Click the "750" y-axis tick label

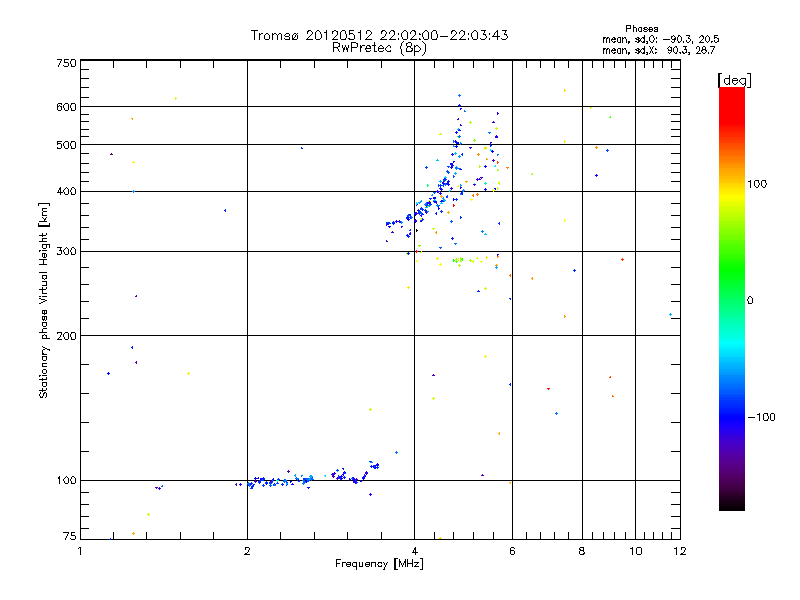(66, 63)
